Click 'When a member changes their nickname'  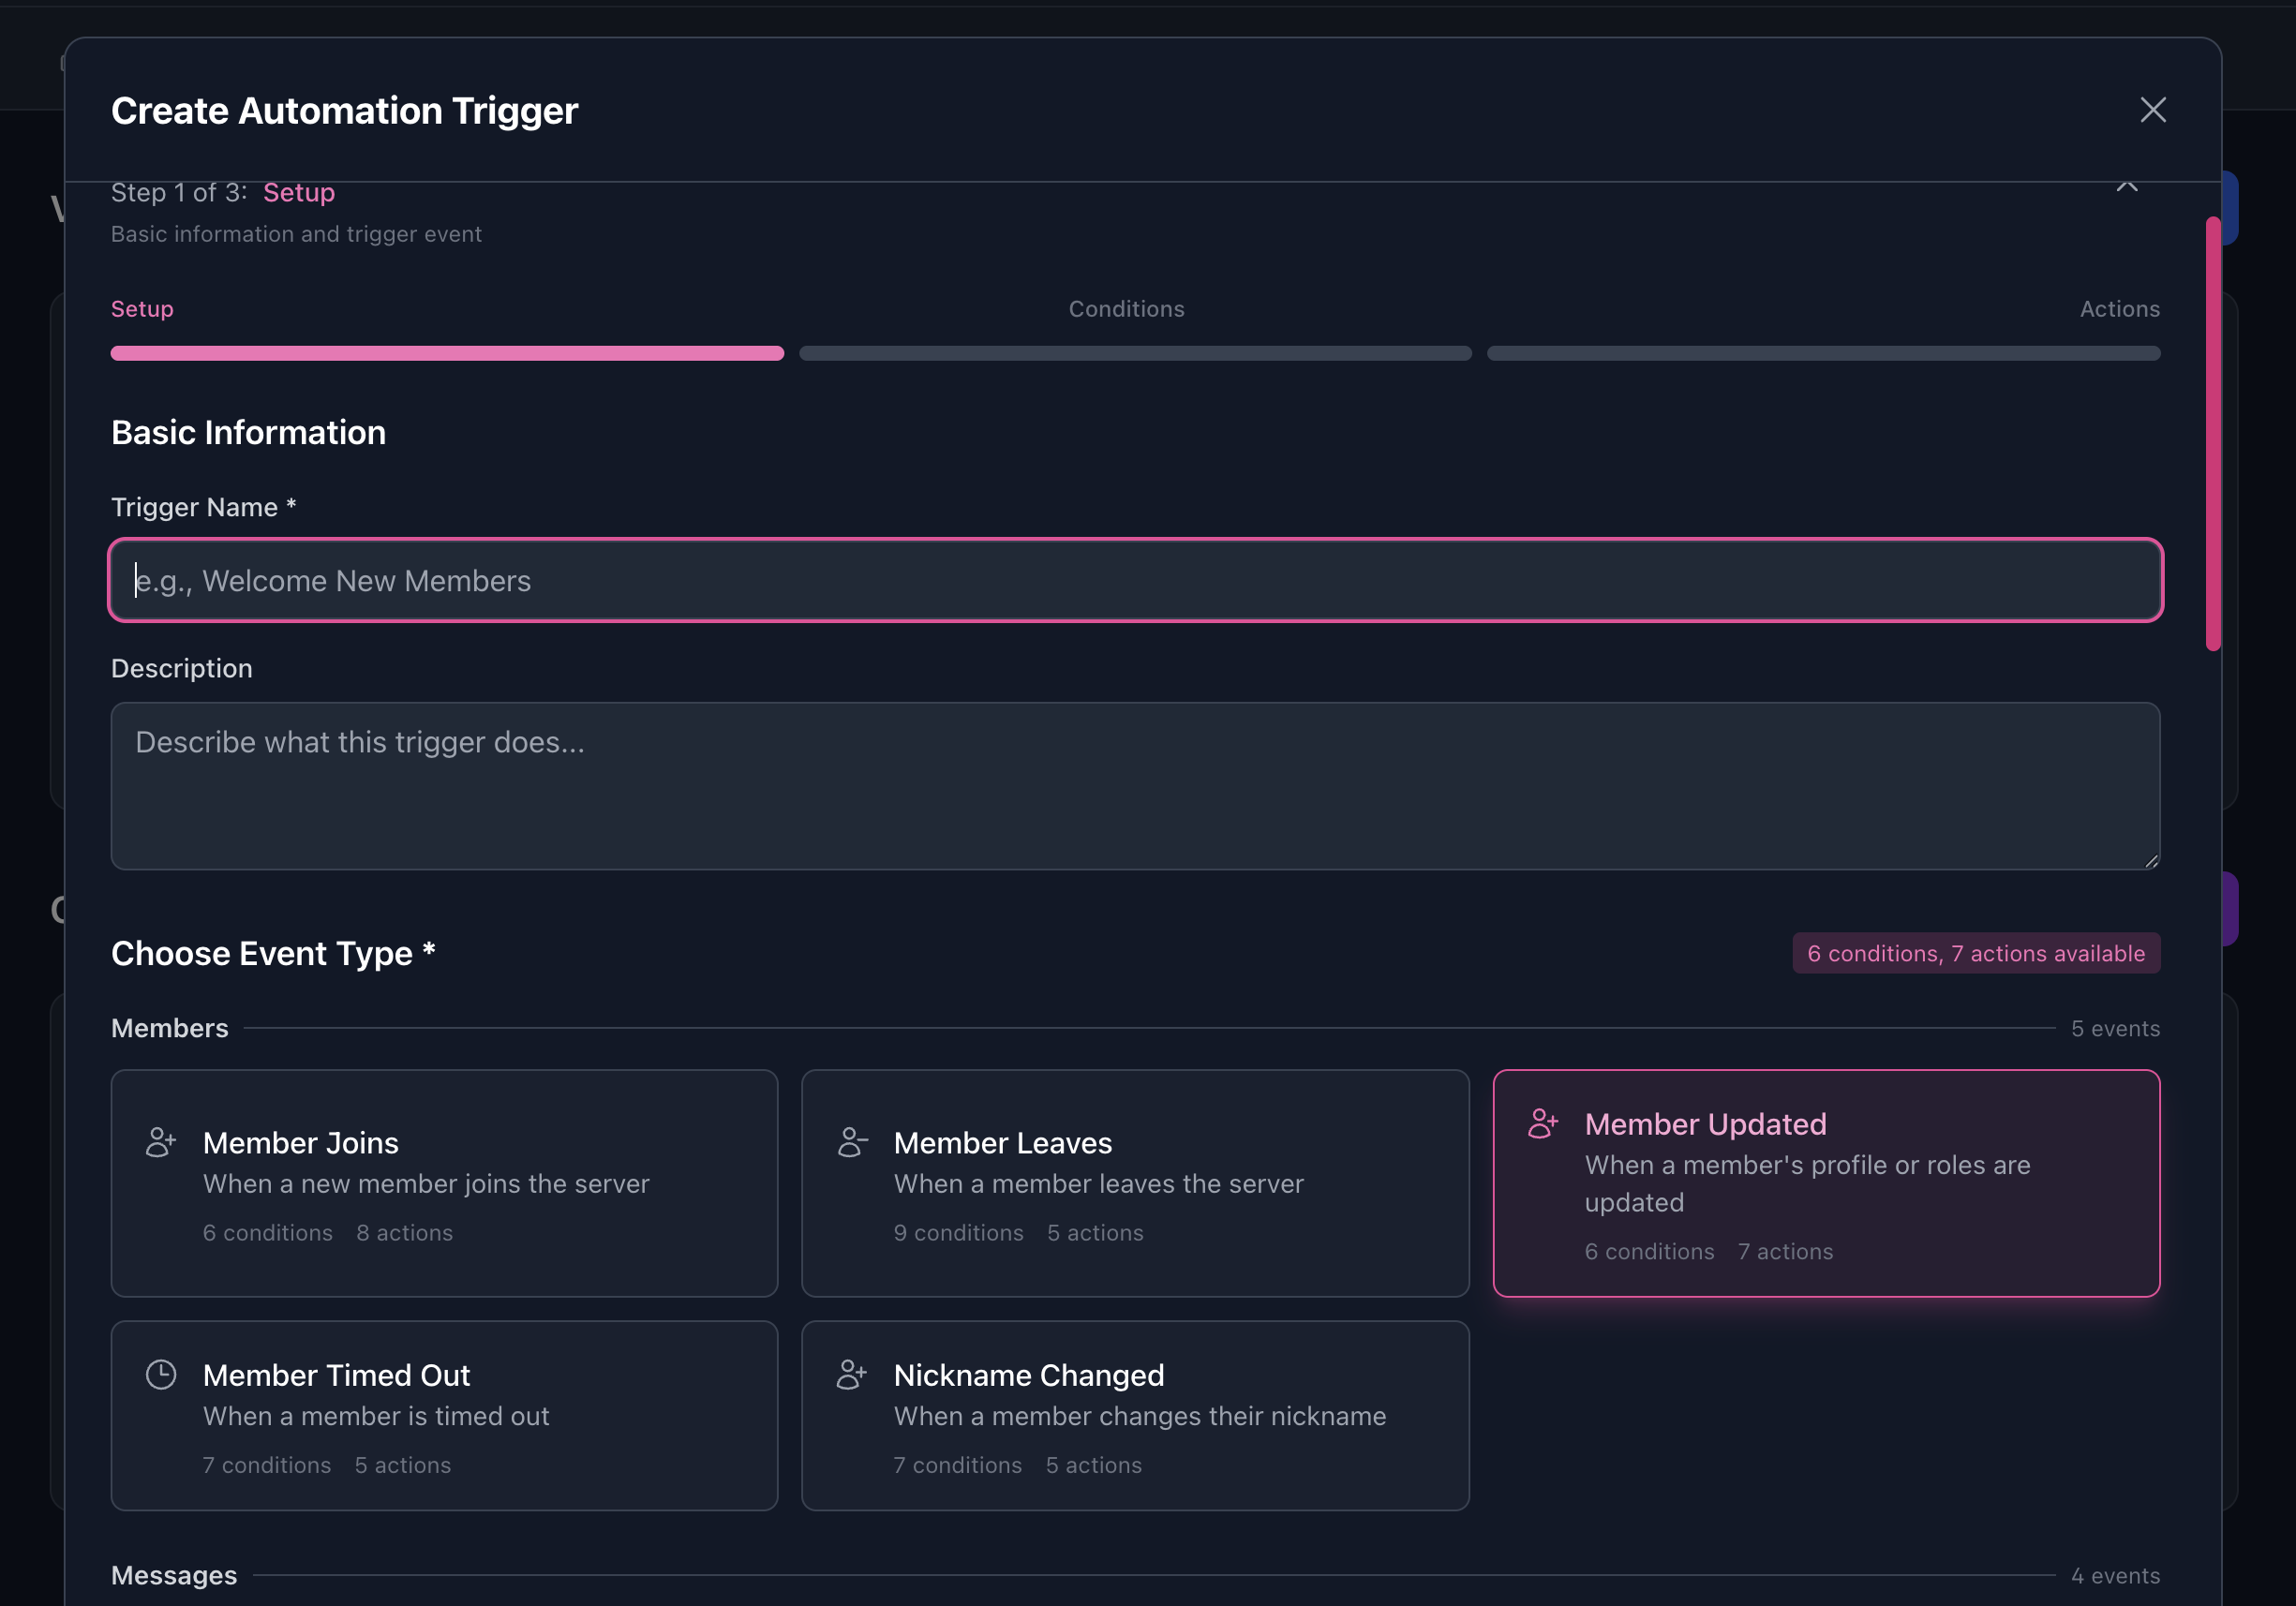(1139, 1415)
